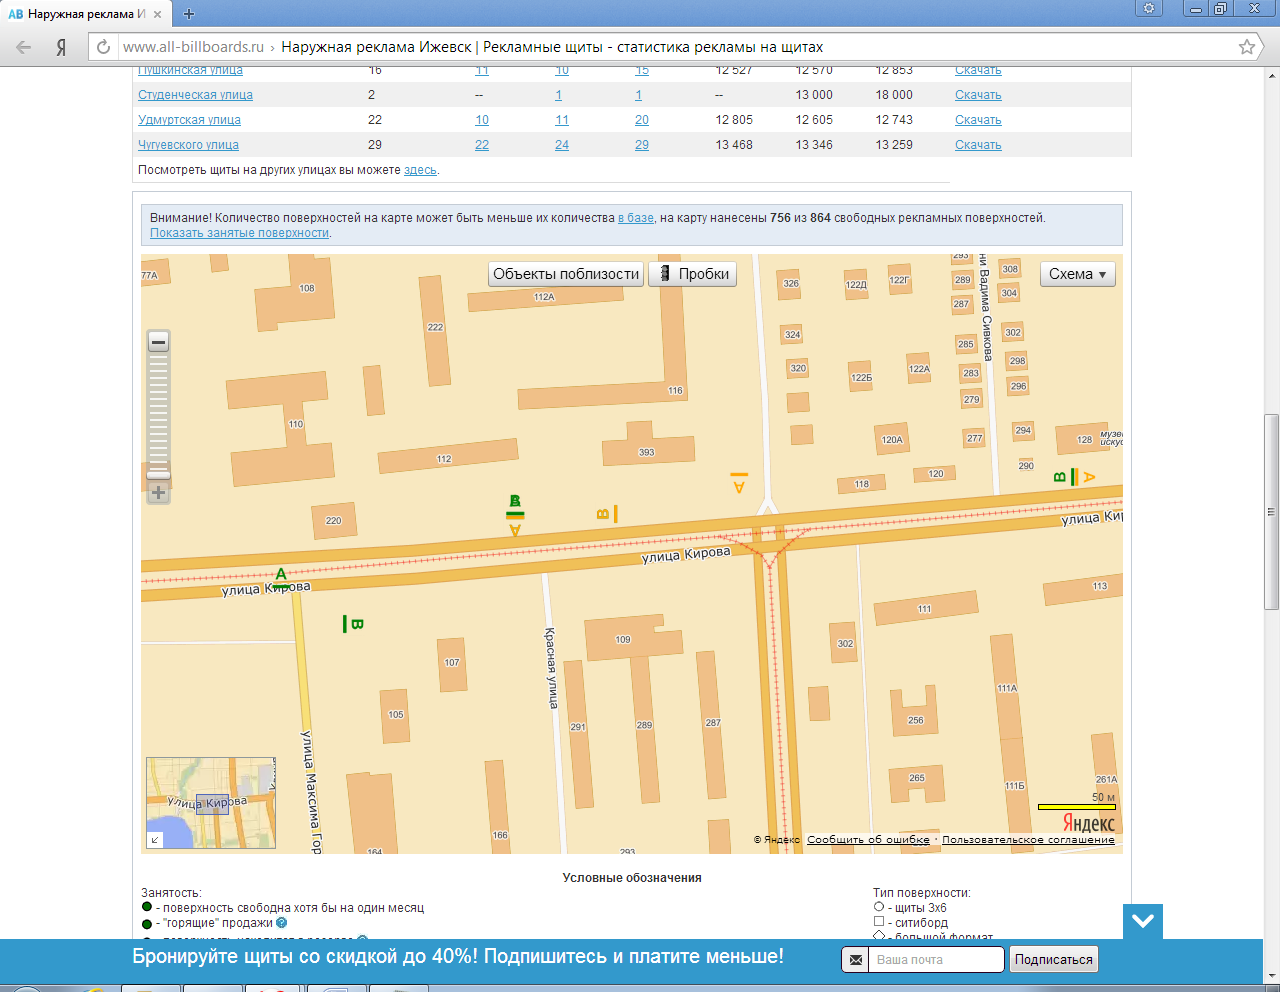Screen dimensions: 1280x992
Task: Click the map zoom level slider track
Action: pos(158,410)
